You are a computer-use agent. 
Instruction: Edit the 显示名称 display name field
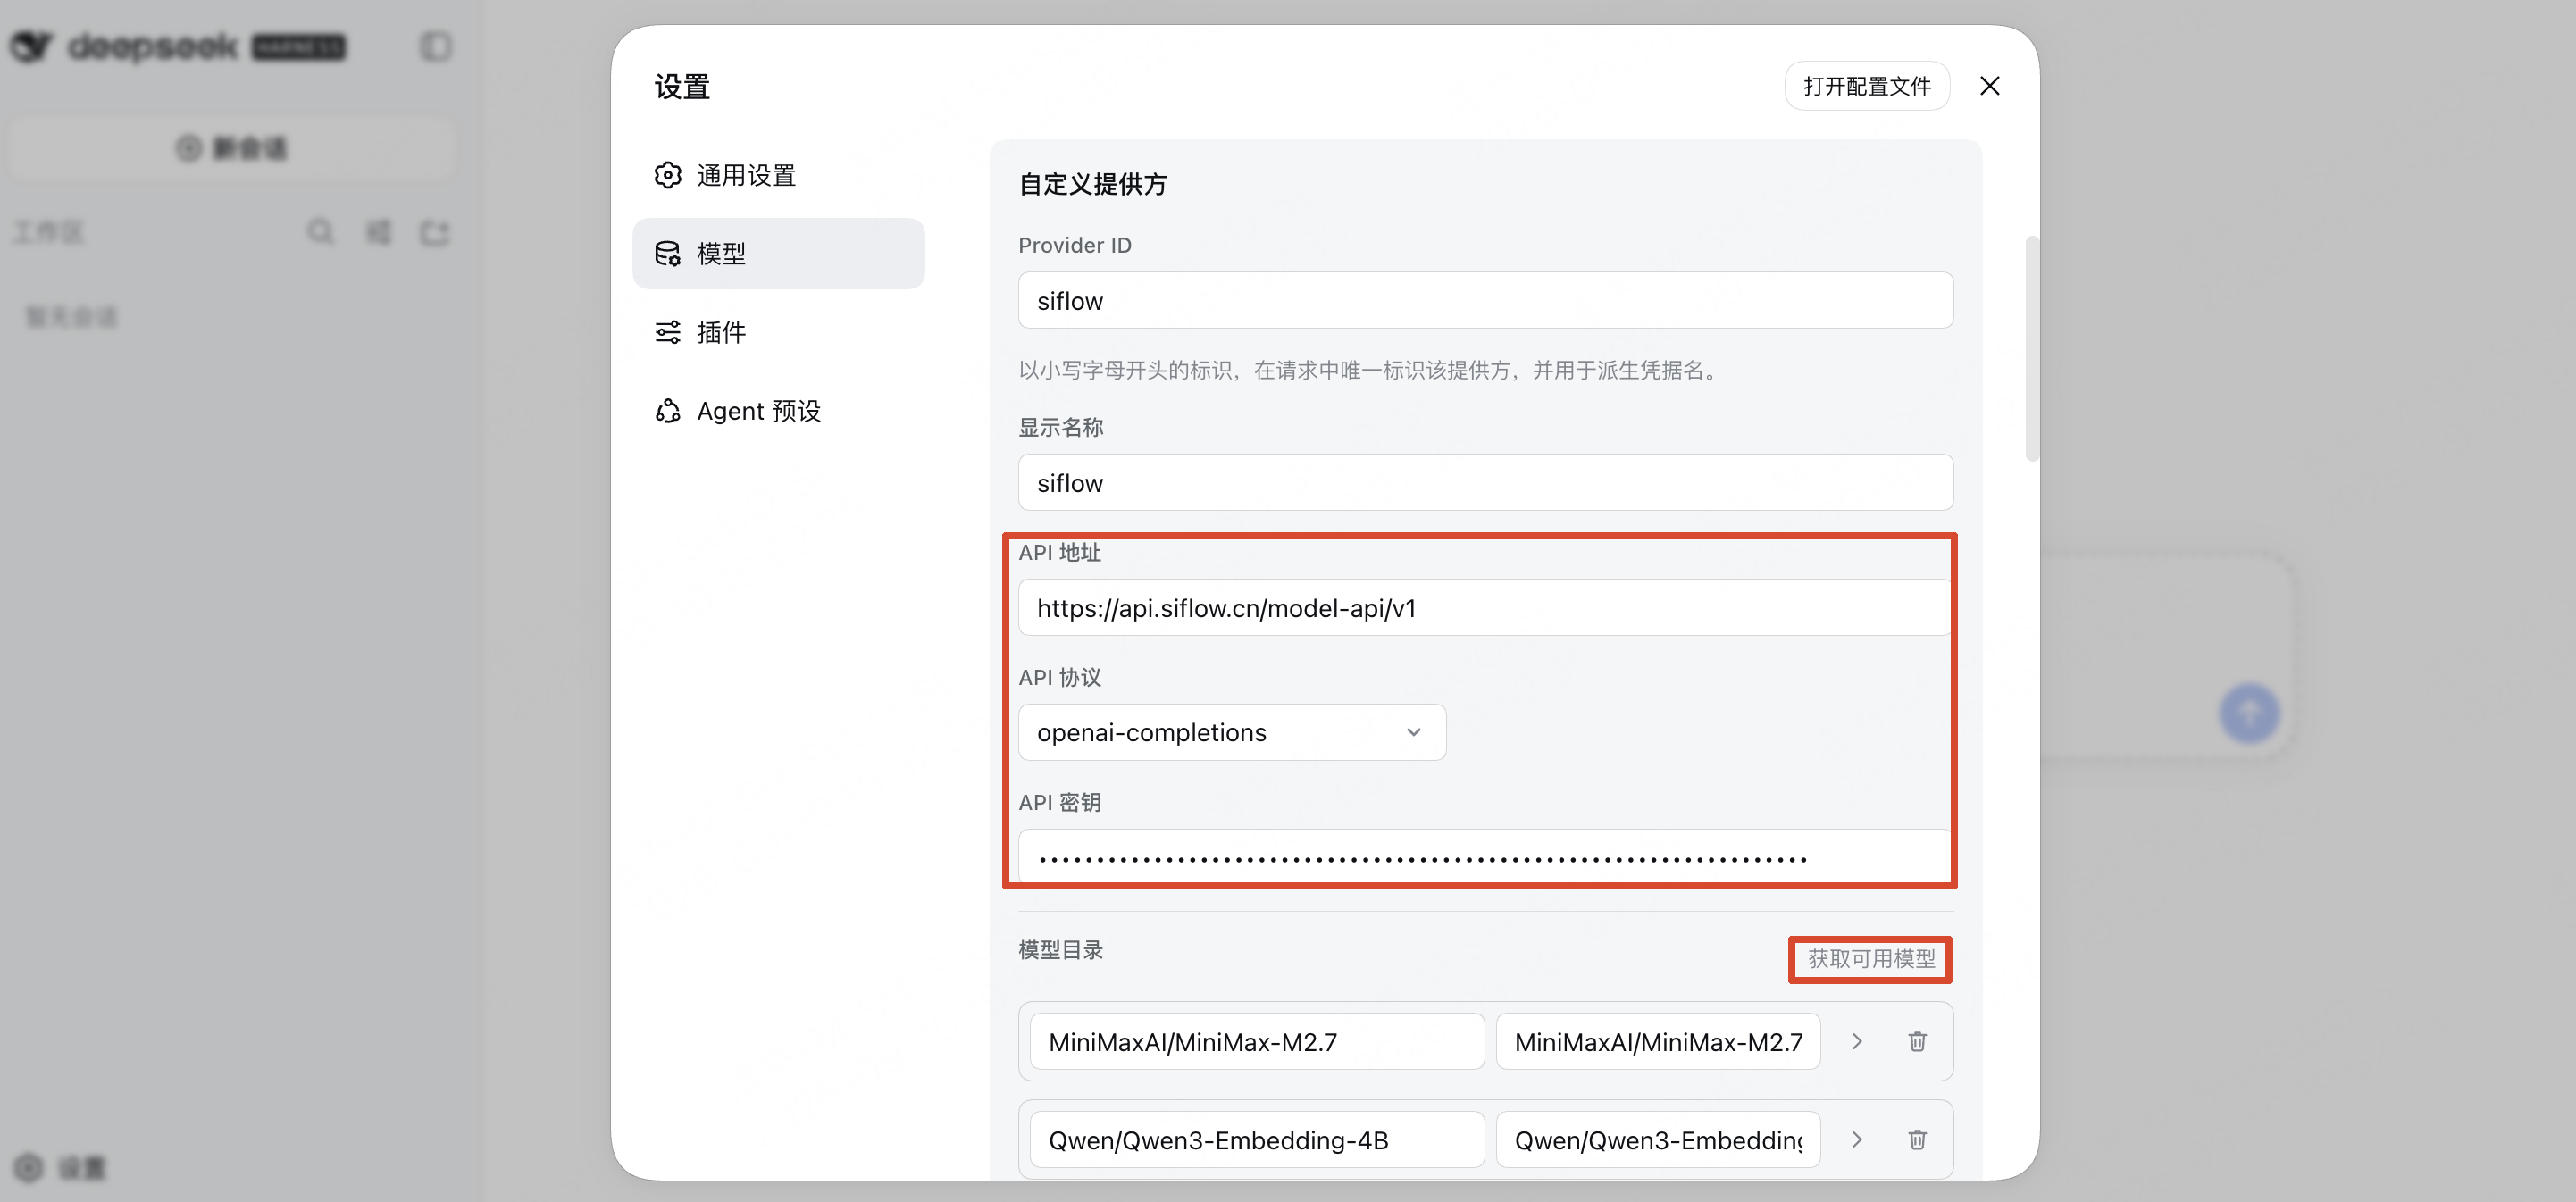click(1485, 482)
